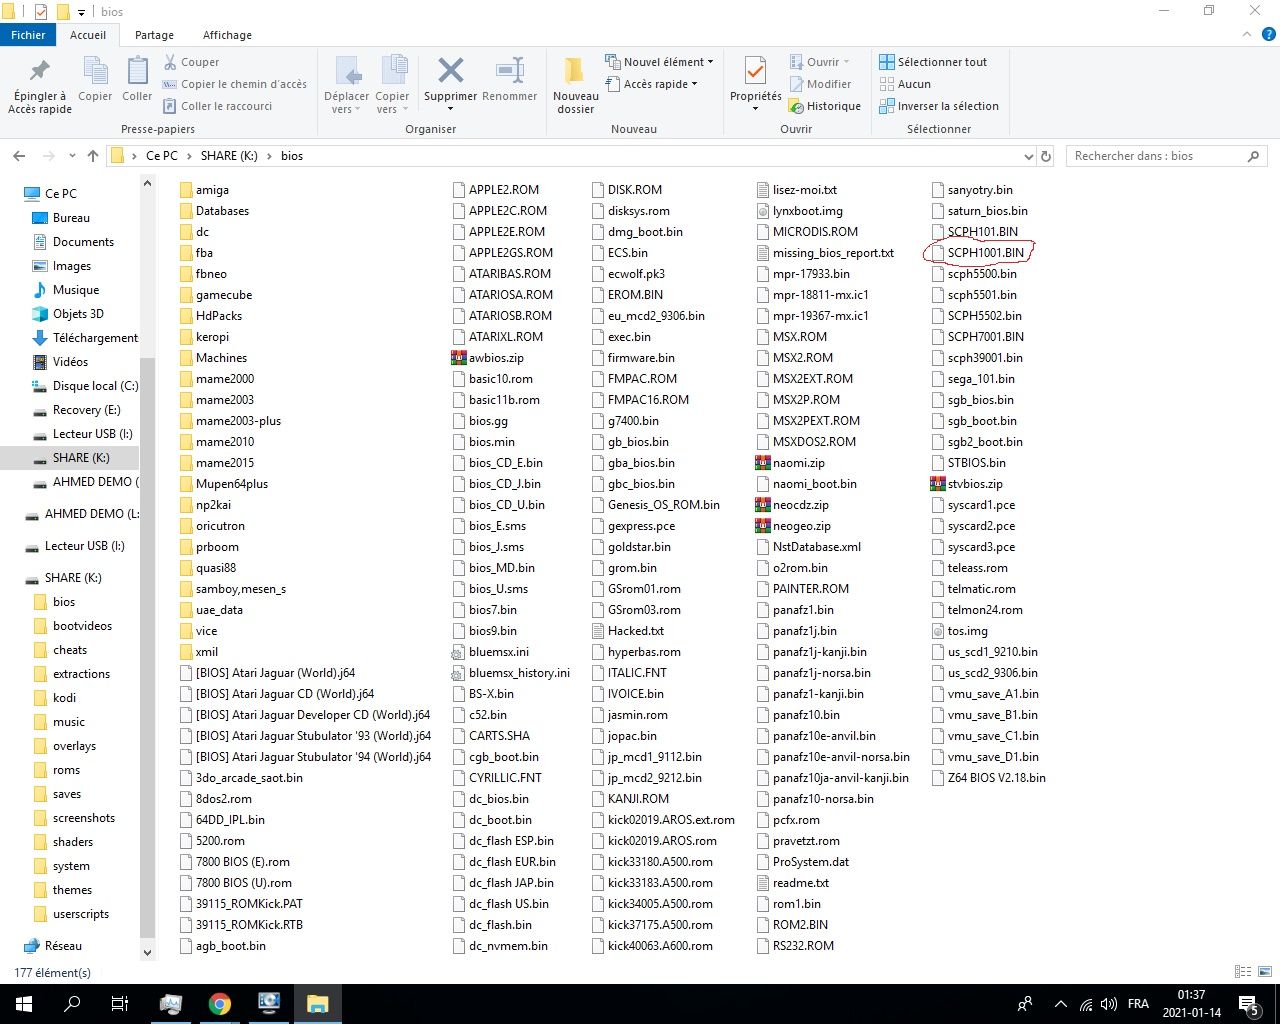Select the Z64 BIOS V2.18.bin file
1280x1024 pixels.
click(x=988, y=778)
